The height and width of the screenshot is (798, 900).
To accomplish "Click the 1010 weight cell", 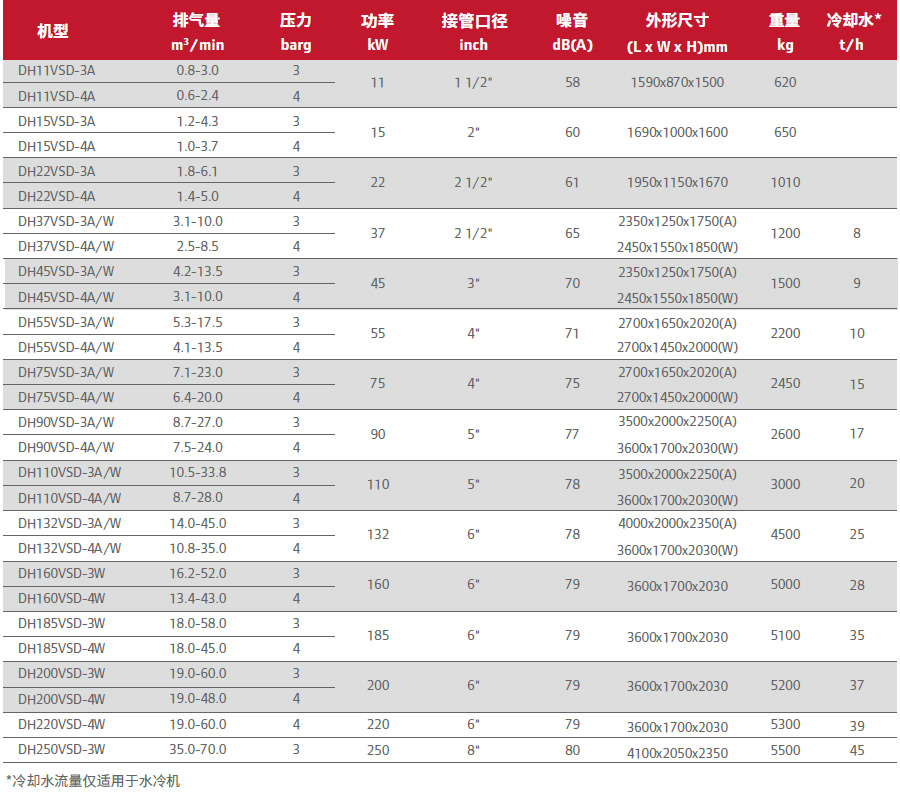I will pyautogui.click(x=785, y=183).
